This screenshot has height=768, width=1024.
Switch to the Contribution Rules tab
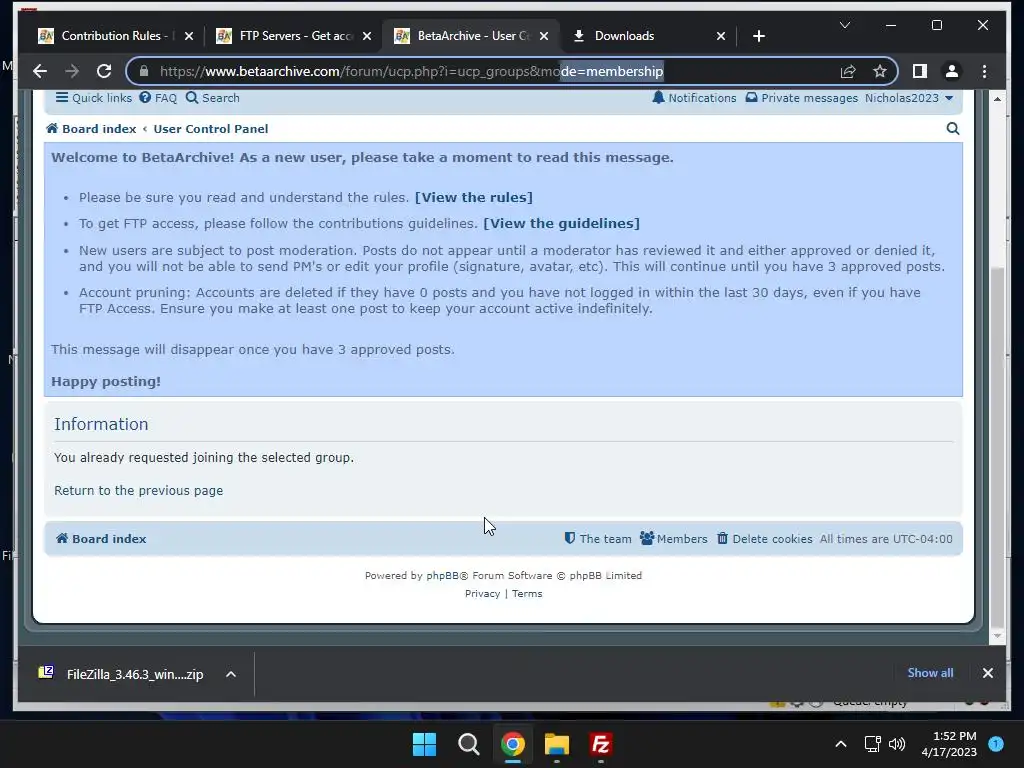(x=115, y=36)
